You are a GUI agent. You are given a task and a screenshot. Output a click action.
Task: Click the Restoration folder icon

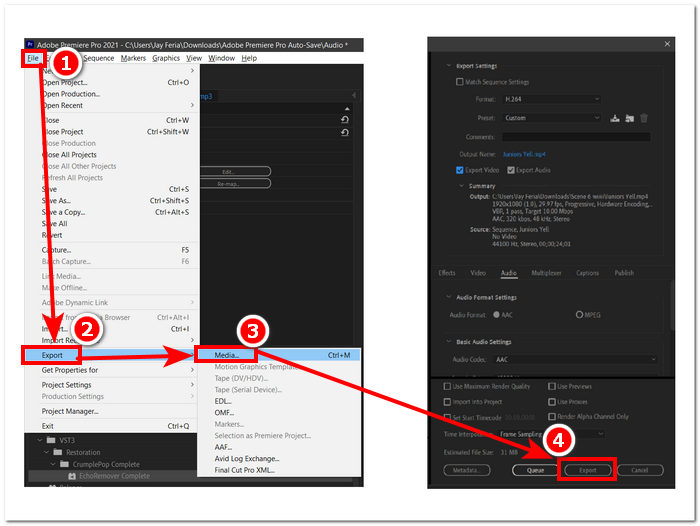[x=58, y=452]
